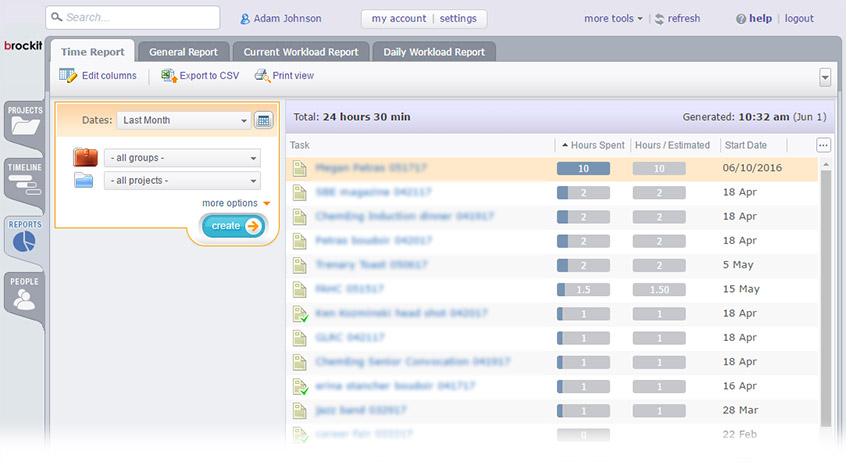846x462 pixels.
Task: Click the scrollbar up arrow in task list
Action: 825,164
